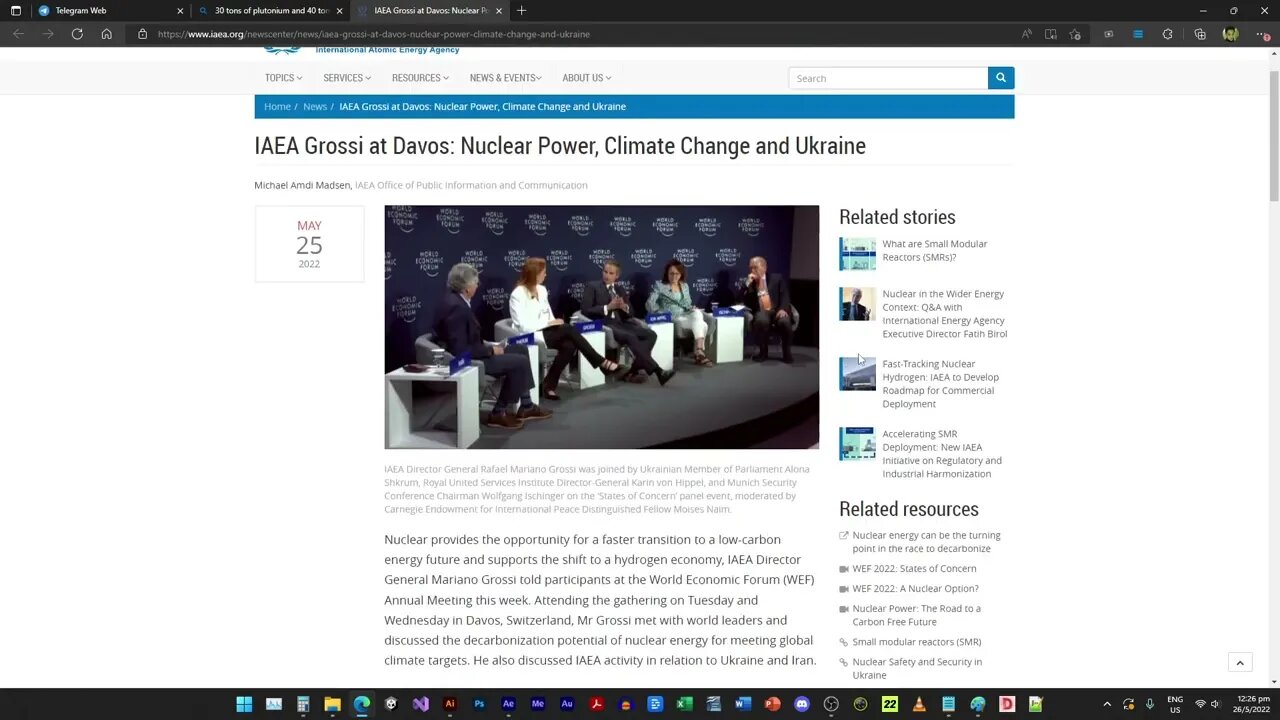Open File Explorer from the taskbar
Screen dimensions: 1280x720
pyautogui.click(x=332, y=704)
